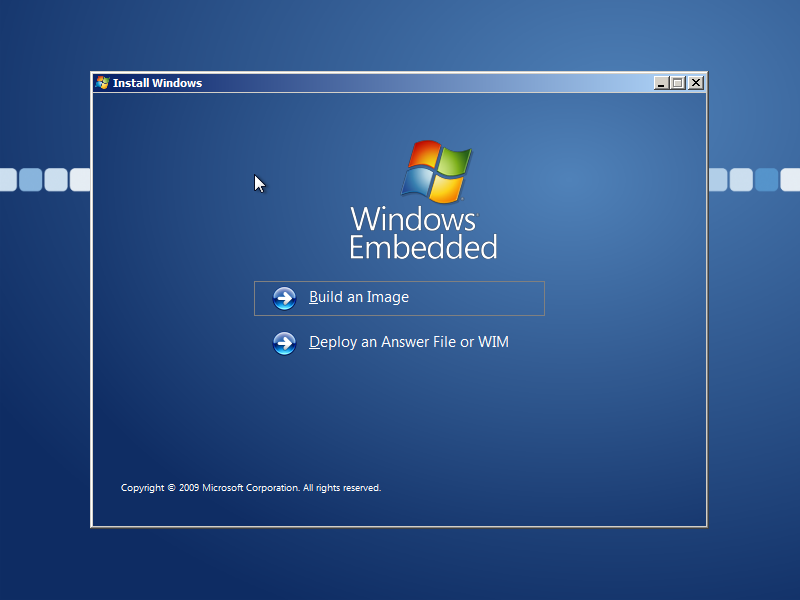Click pale square between blue square and left border square
This screenshot has height=600, width=800.
tap(56, 180)
